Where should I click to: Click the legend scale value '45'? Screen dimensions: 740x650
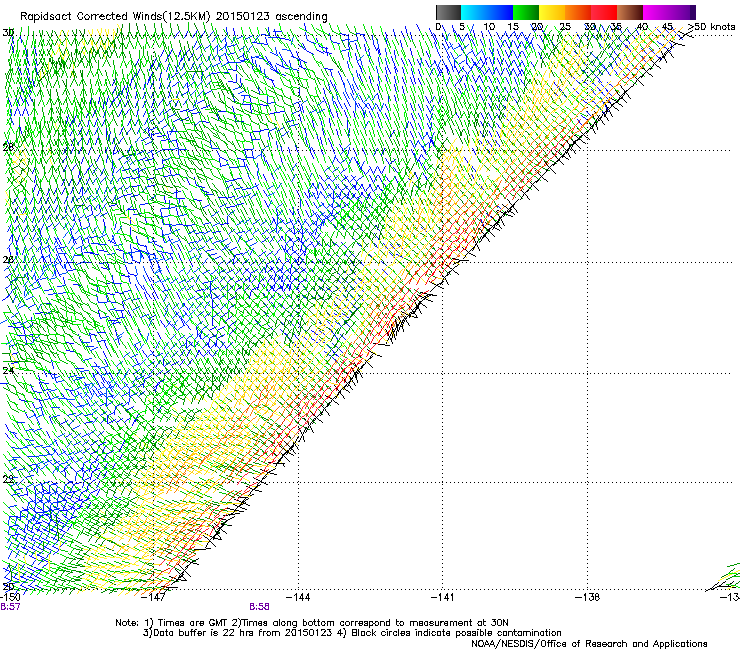click(667, 27)
